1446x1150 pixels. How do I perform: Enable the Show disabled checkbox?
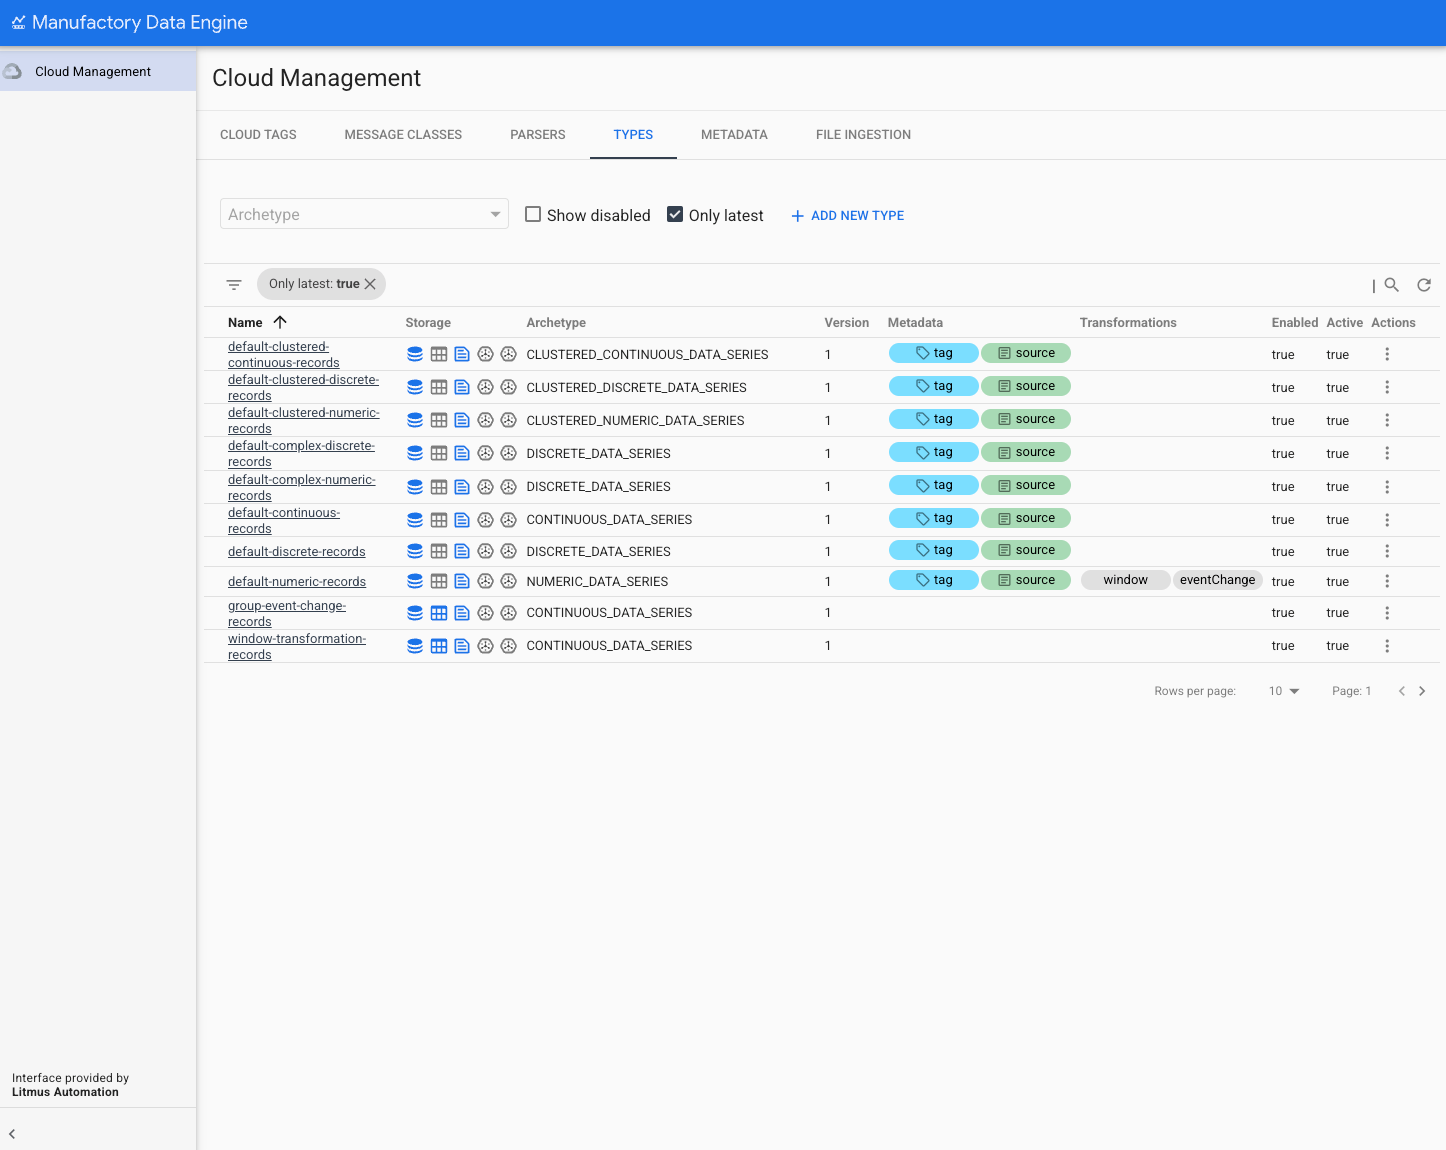533,215
